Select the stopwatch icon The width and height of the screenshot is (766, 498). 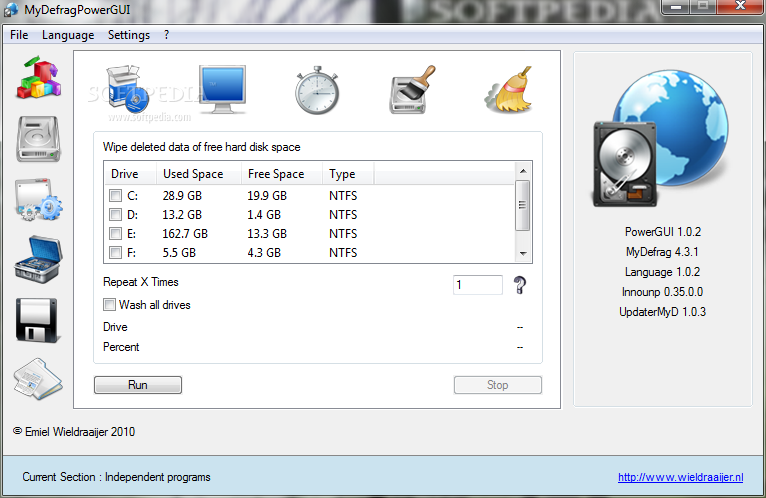pyautogui.click(x=317, y=90)
